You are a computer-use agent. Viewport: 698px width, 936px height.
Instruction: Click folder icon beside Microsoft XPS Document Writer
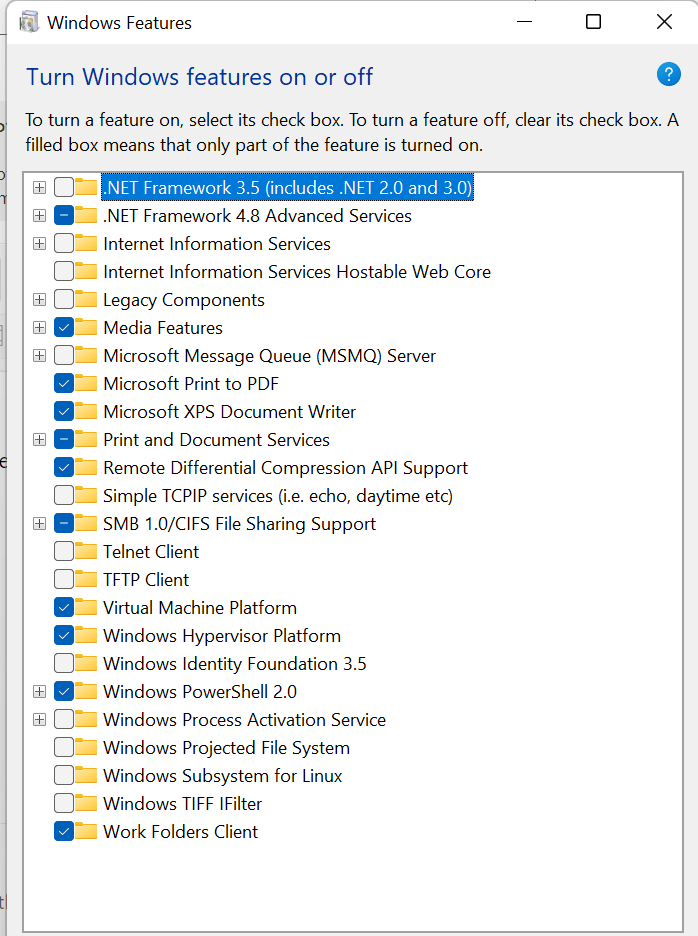click(86, 411)
